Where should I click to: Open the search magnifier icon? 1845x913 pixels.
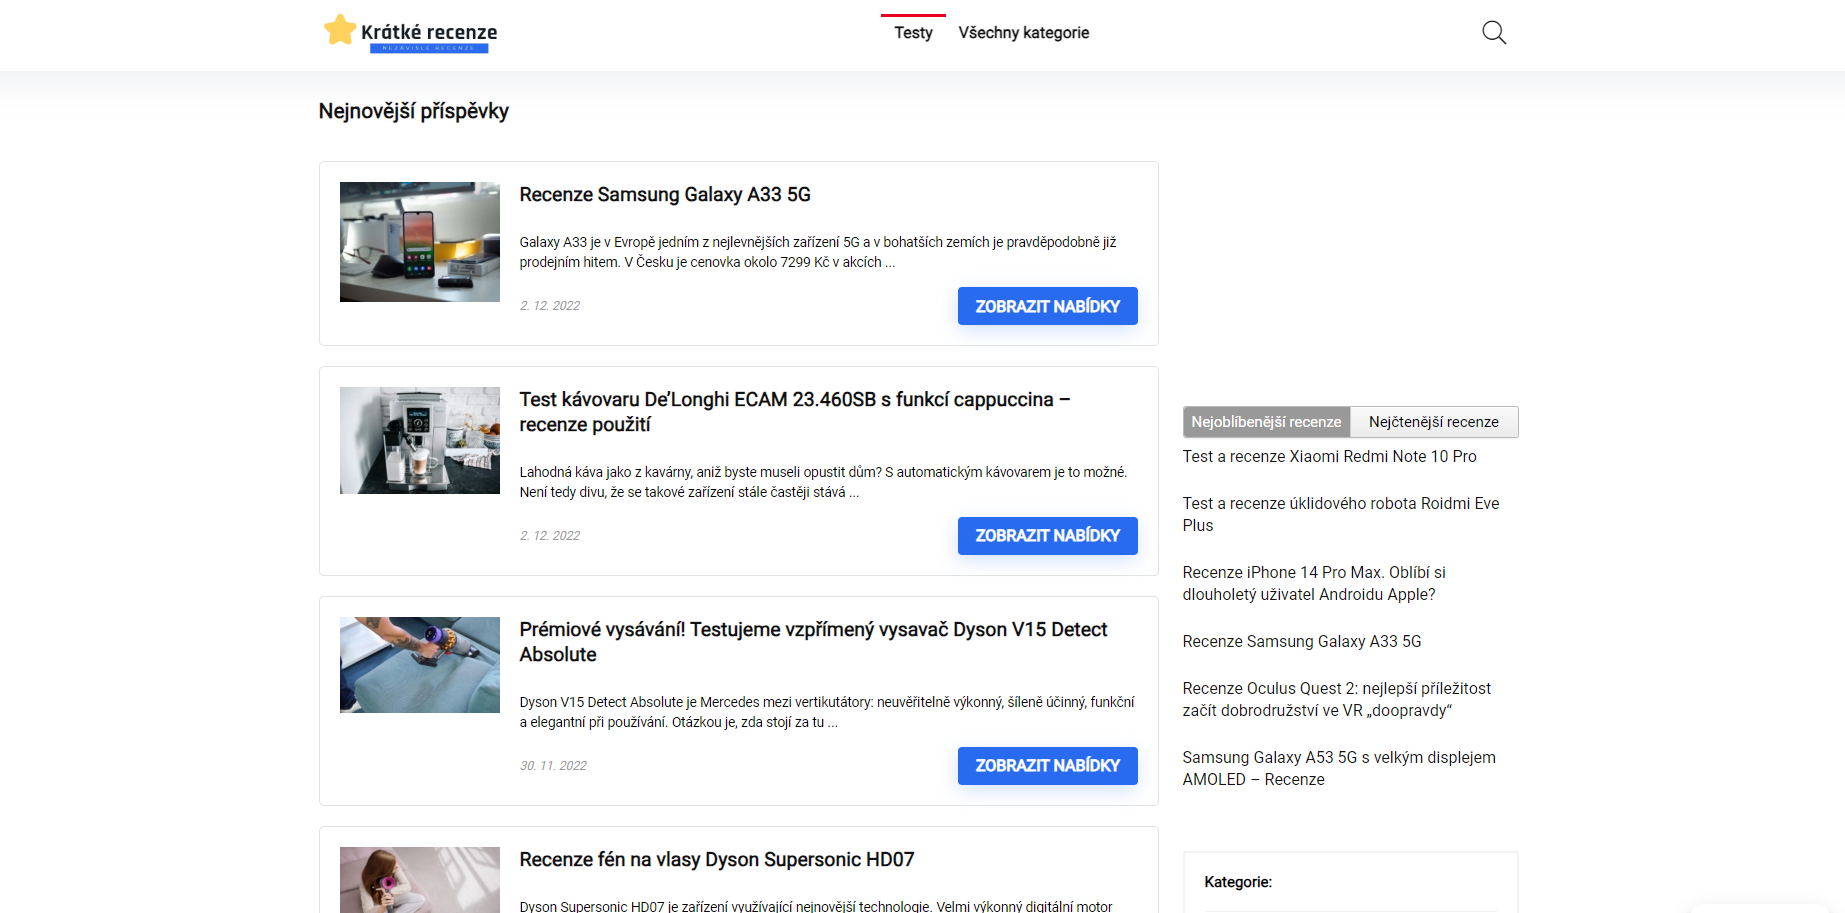coord(1494,33)
